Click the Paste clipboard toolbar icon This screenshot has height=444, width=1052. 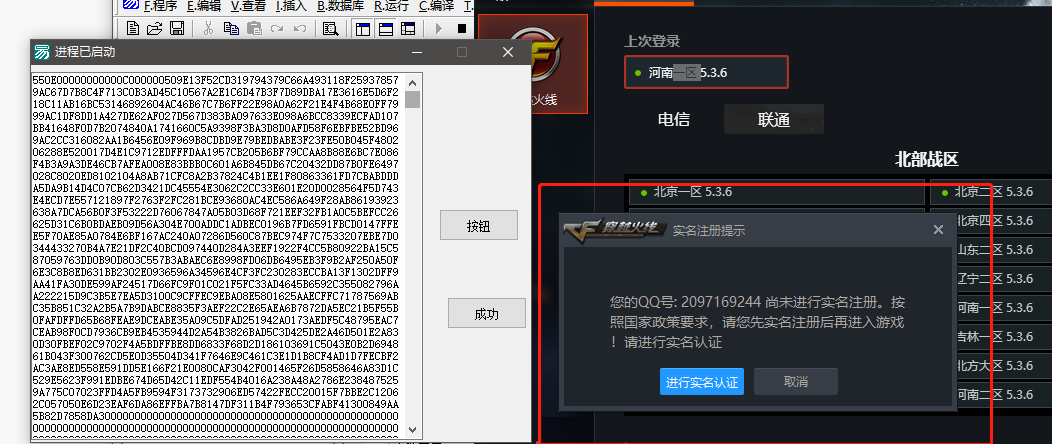[x=254, y=28]
